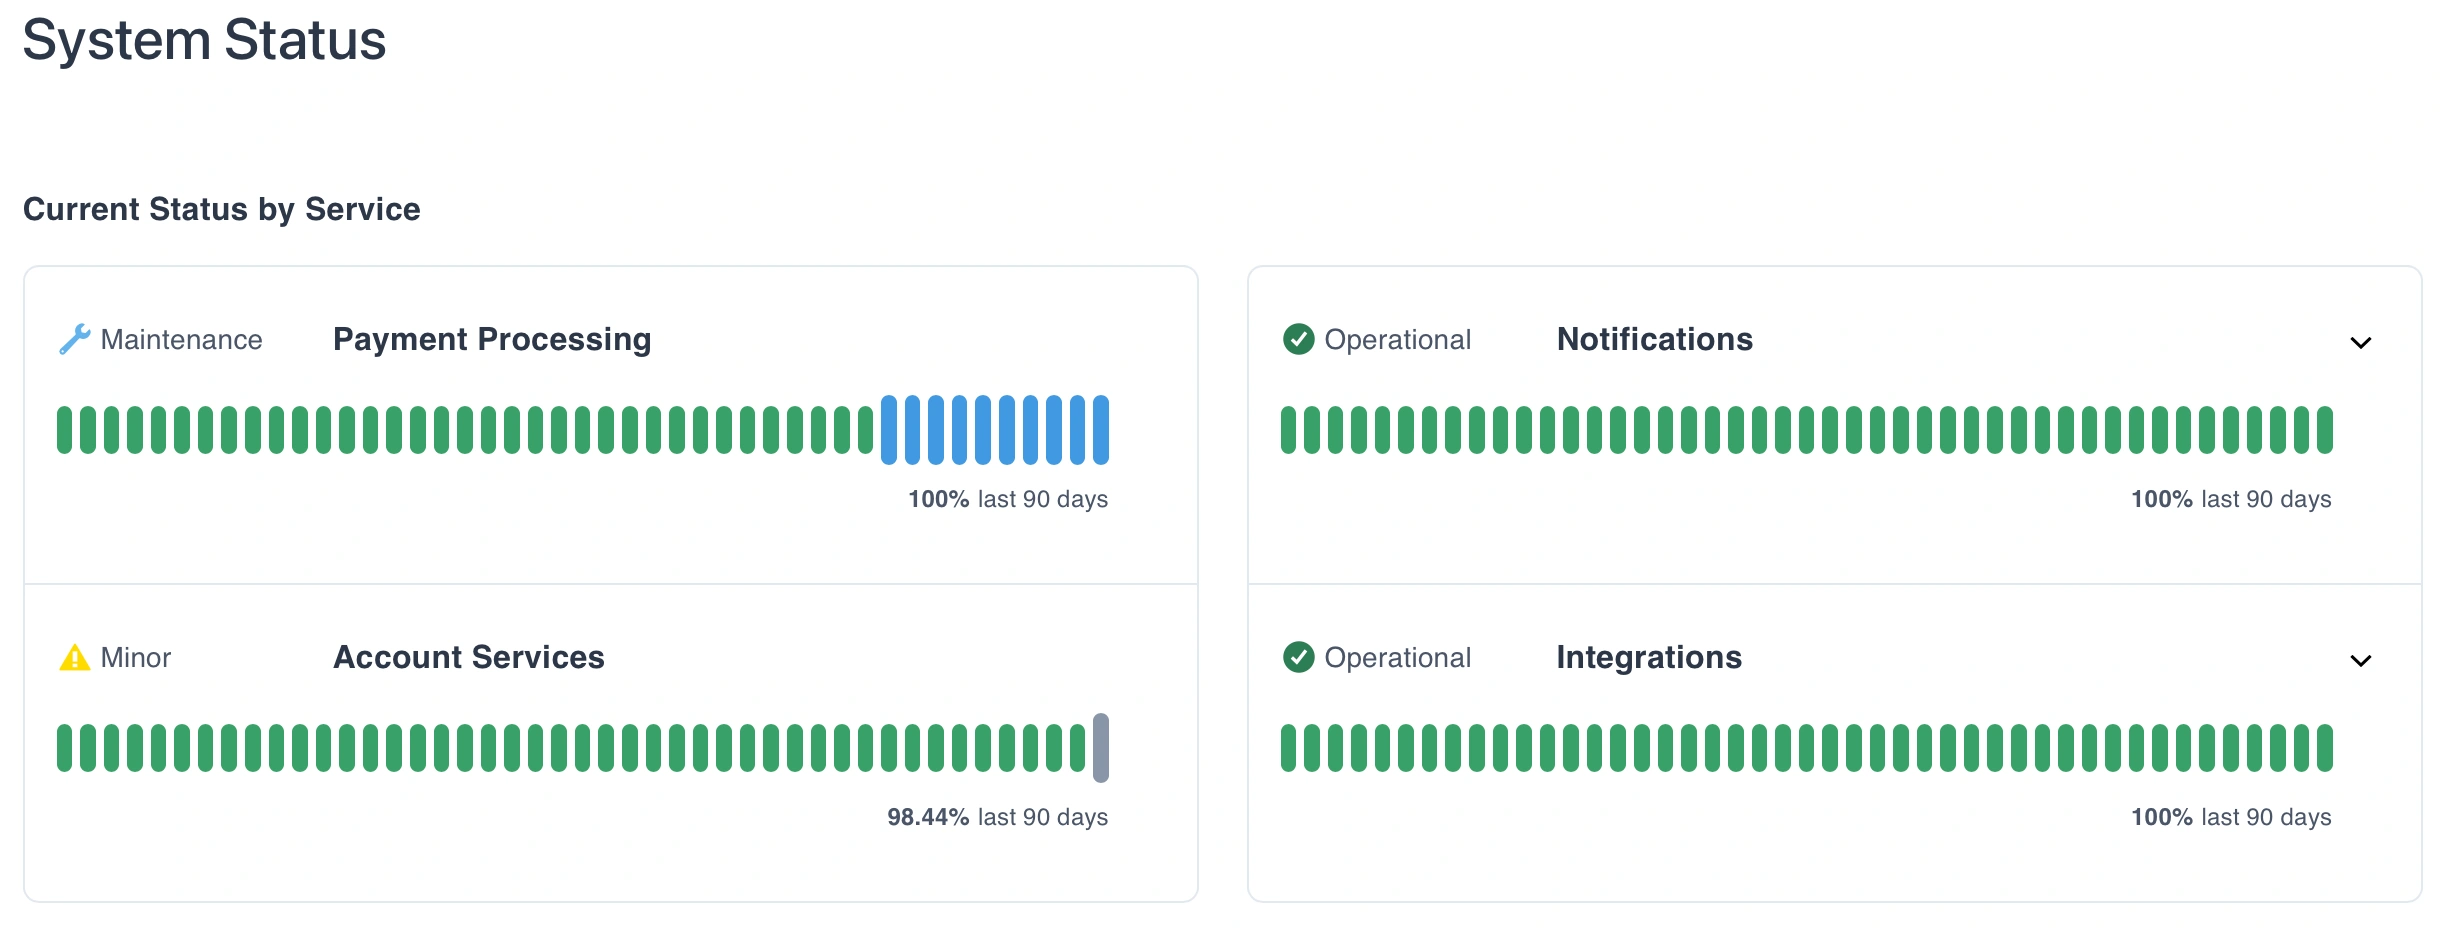Click the first green bar of Integrations uptime
The width and height of the screenshot is (2446, 928).
[x=1289, y=748]
